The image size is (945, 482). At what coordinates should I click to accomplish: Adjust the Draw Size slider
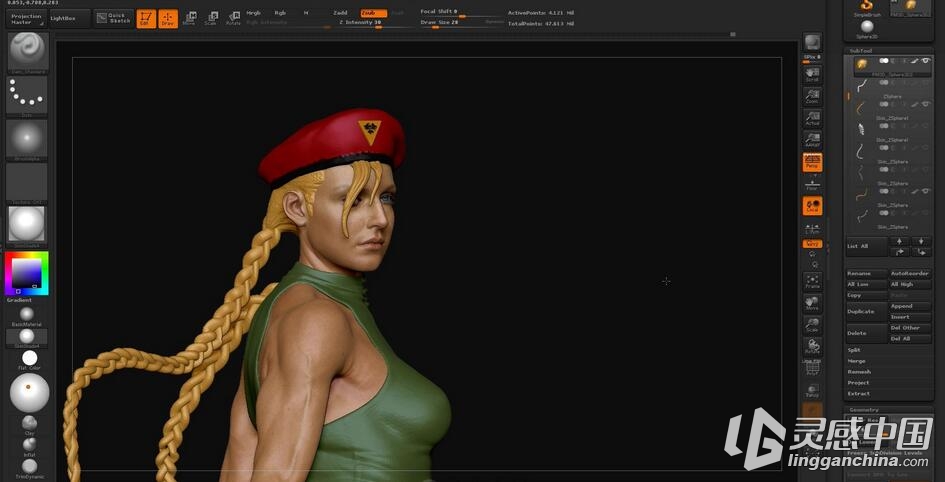pos(462,23)
